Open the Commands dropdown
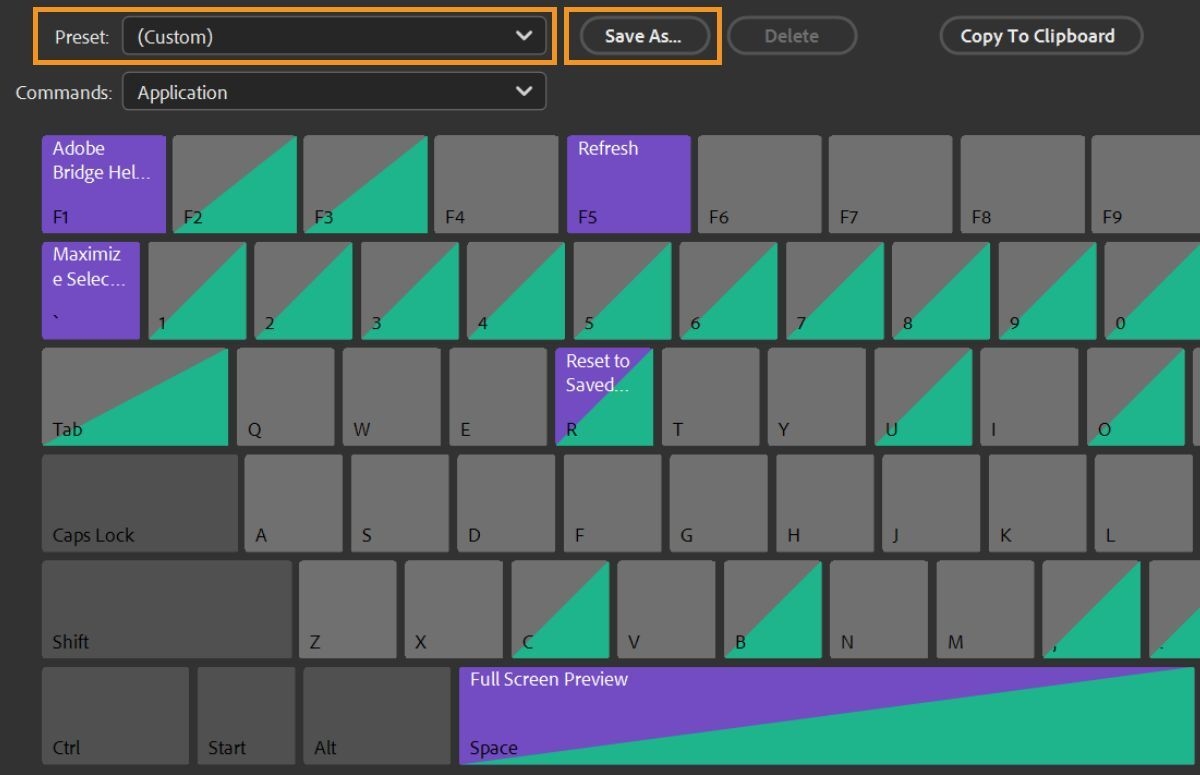This screenshot has width=1200, height=775. coord(335,91)
